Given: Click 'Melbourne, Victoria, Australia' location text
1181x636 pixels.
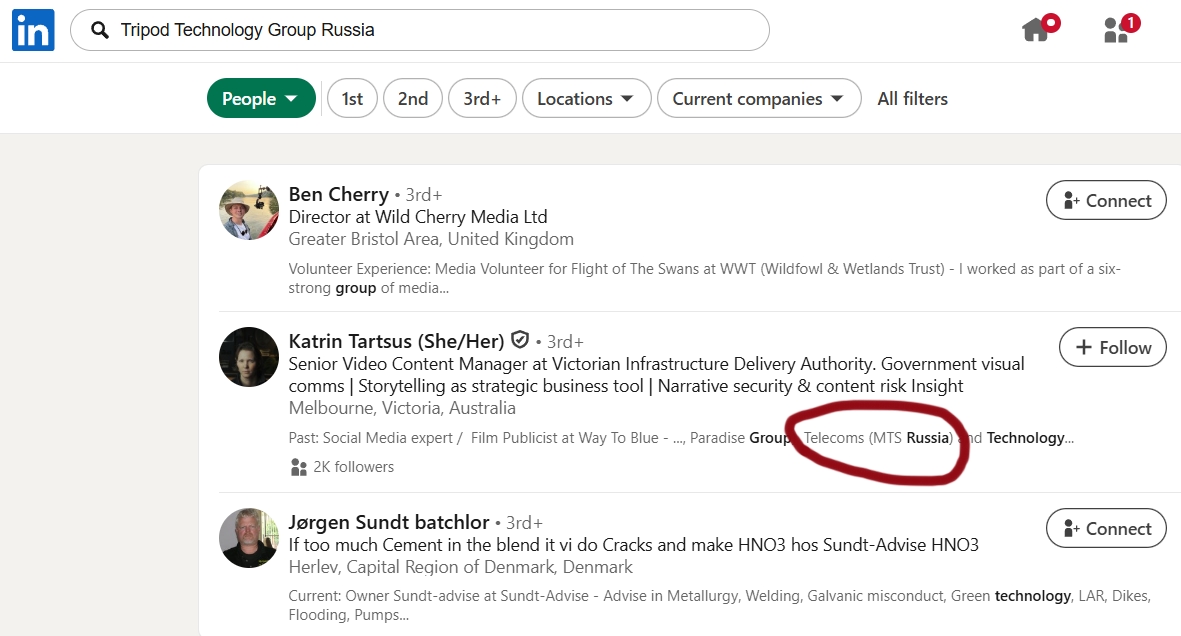Looking at the screenshot, I should coord(402,408).
